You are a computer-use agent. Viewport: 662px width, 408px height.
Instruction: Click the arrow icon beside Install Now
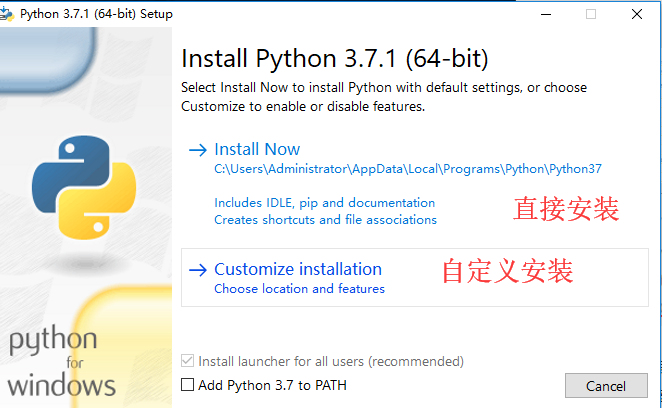pyautogui.click(x=198, y=150)
